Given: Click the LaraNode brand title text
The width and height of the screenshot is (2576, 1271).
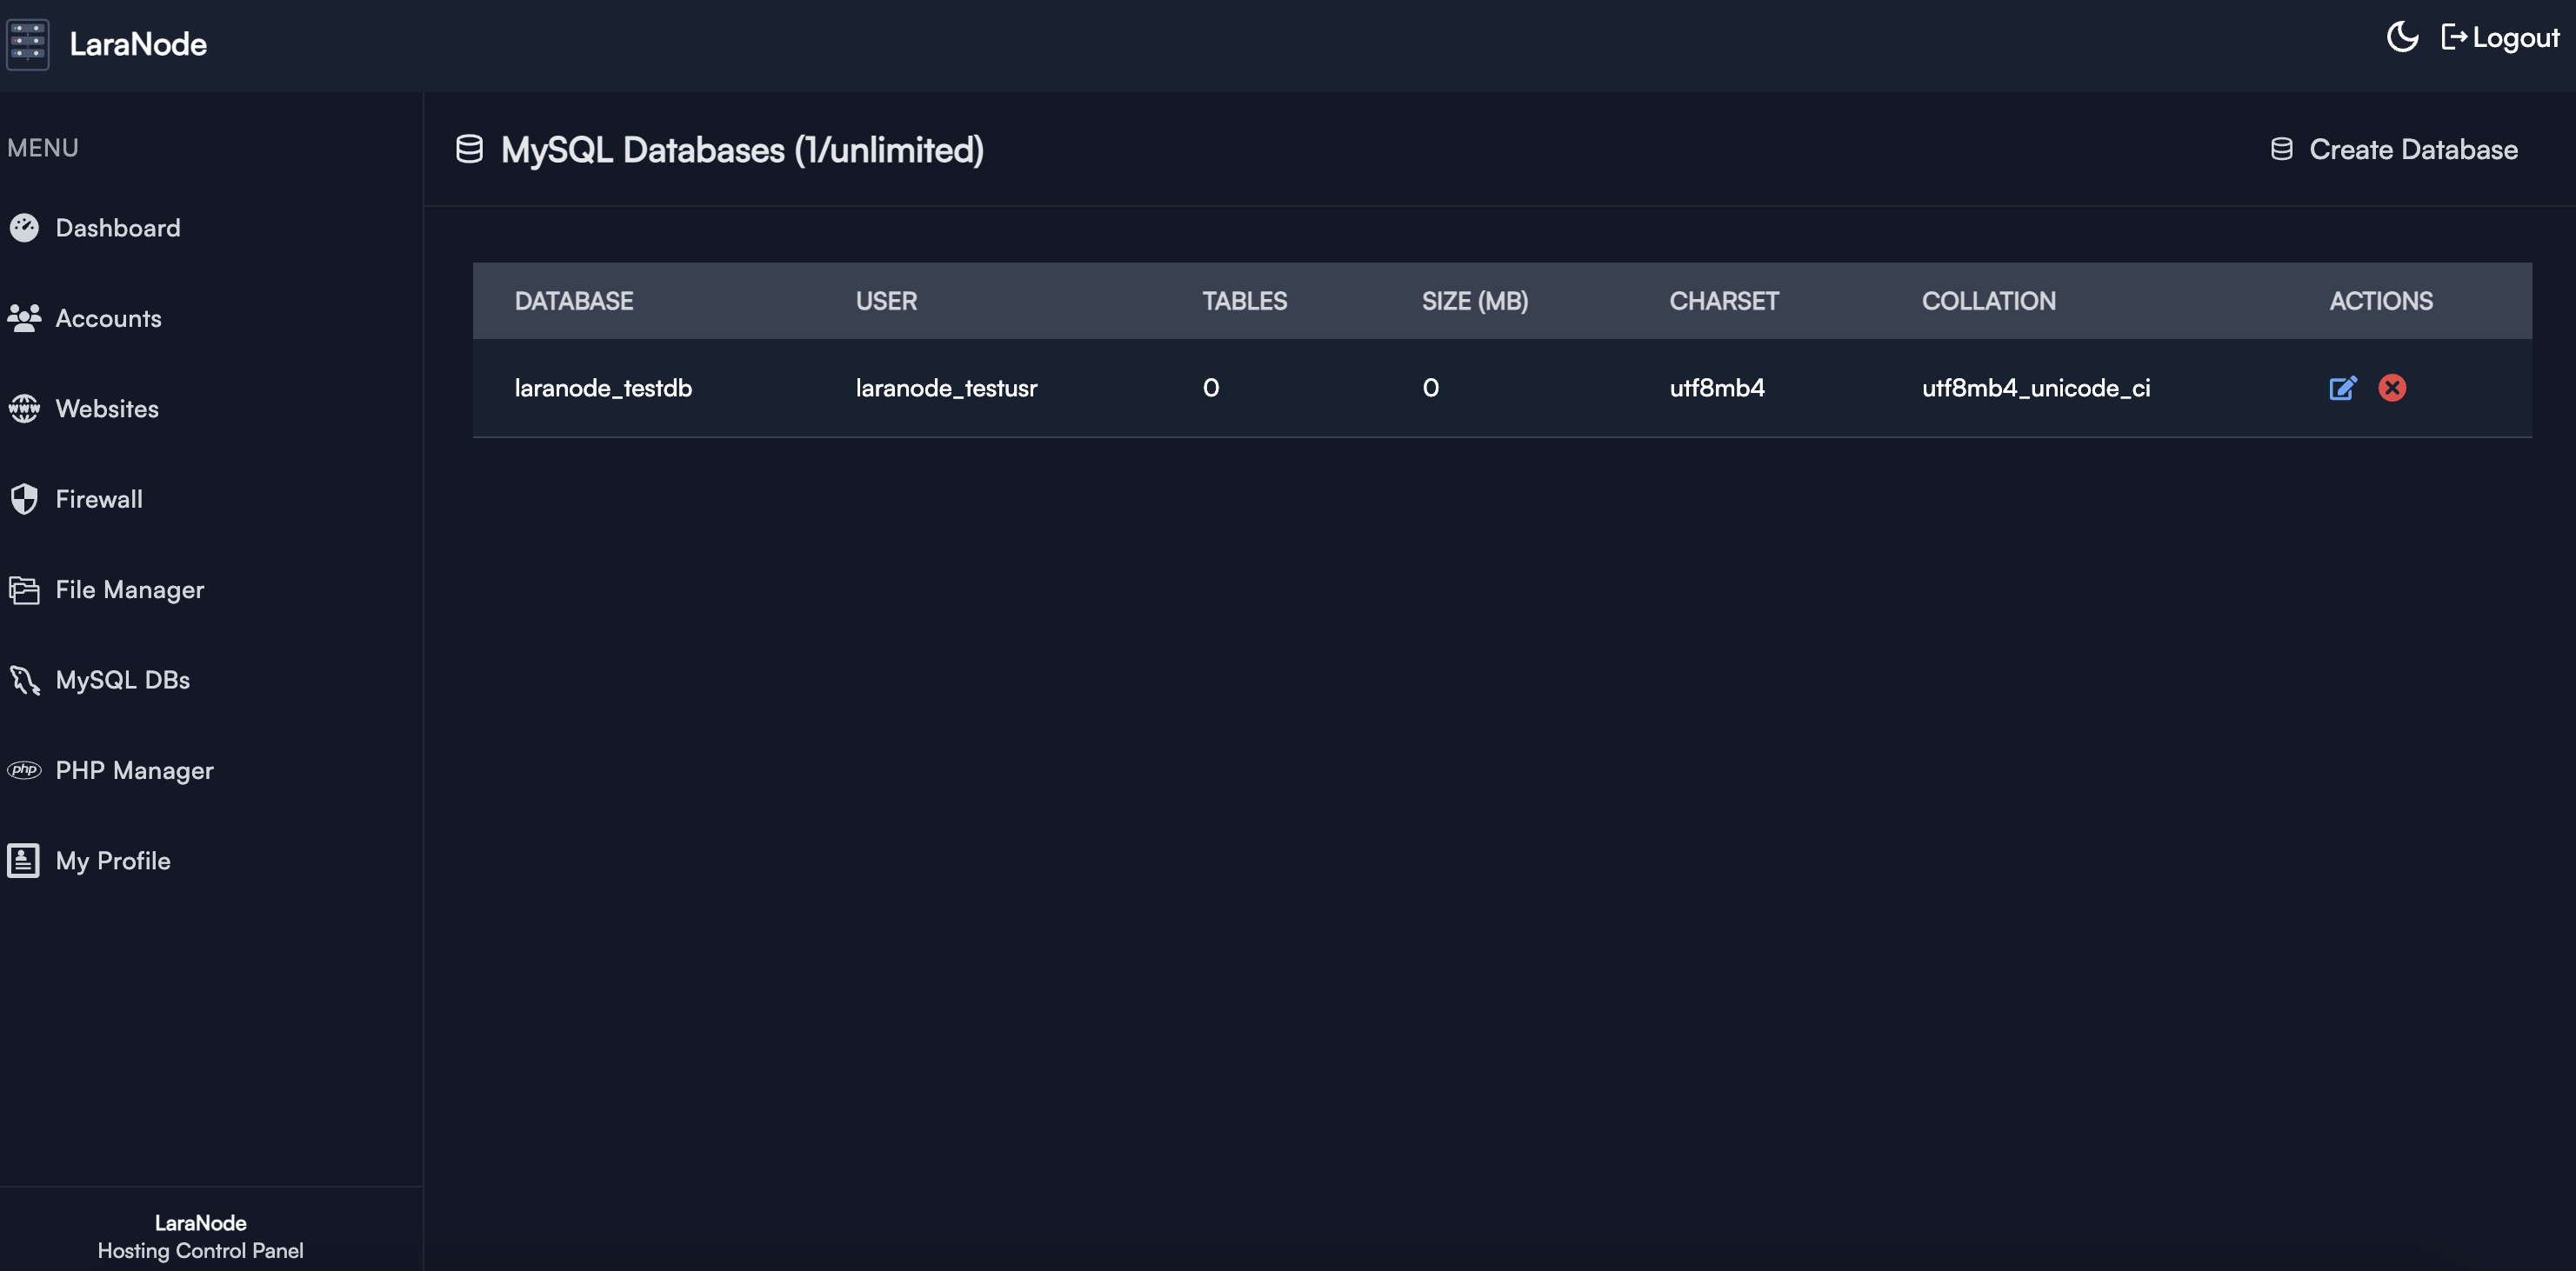Looking at the screenshot, I should [x=138, y=44].
